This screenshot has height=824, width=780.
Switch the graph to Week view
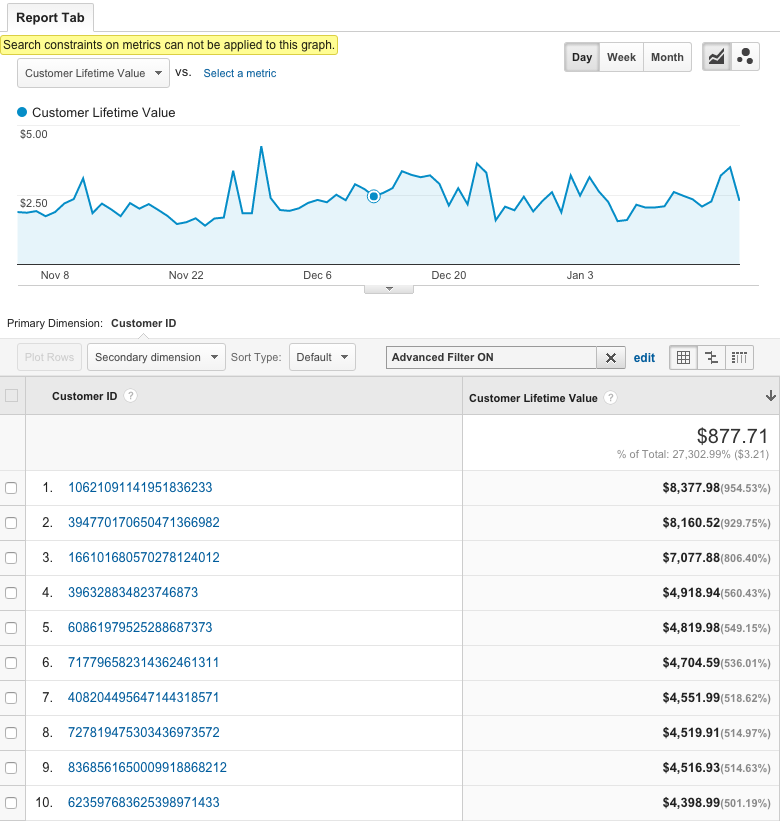click(x=621, y=57)
